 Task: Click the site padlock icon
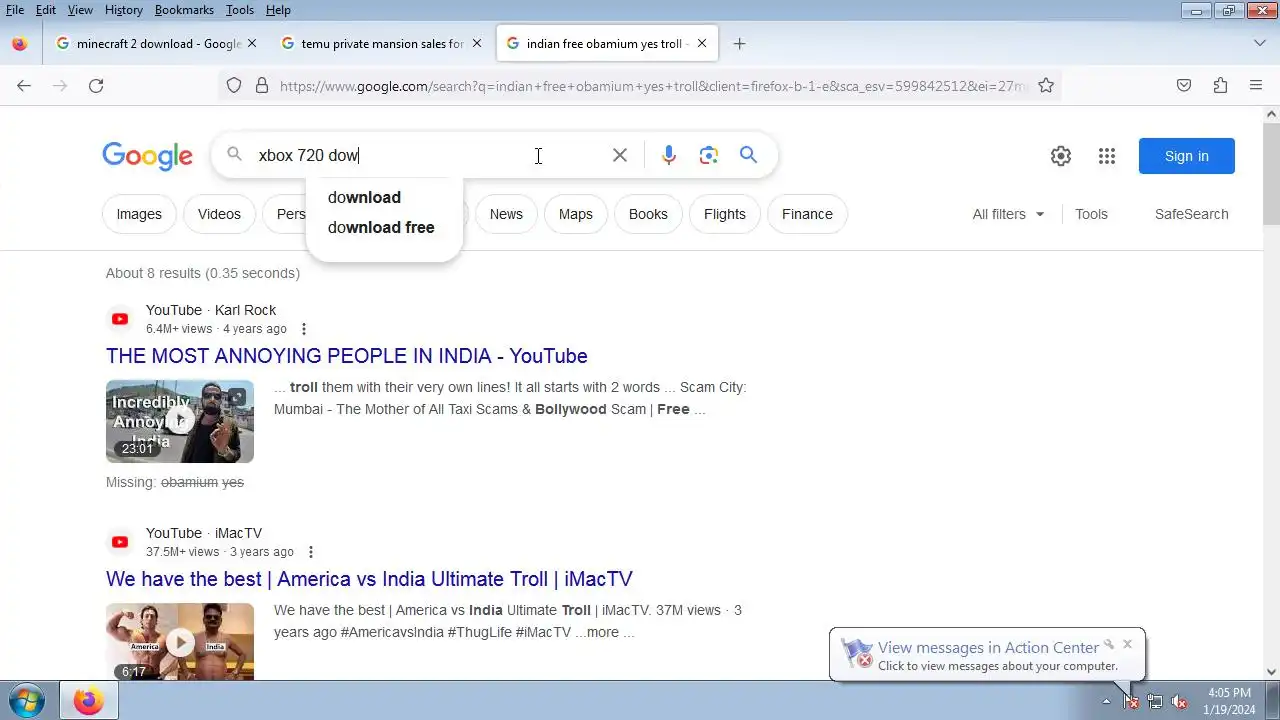click(262, 86)
